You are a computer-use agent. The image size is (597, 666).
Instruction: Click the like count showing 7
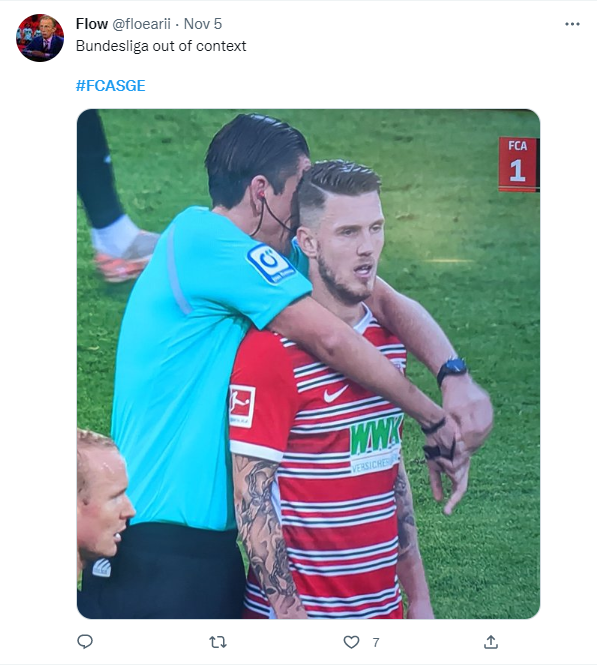pos(376,642)
